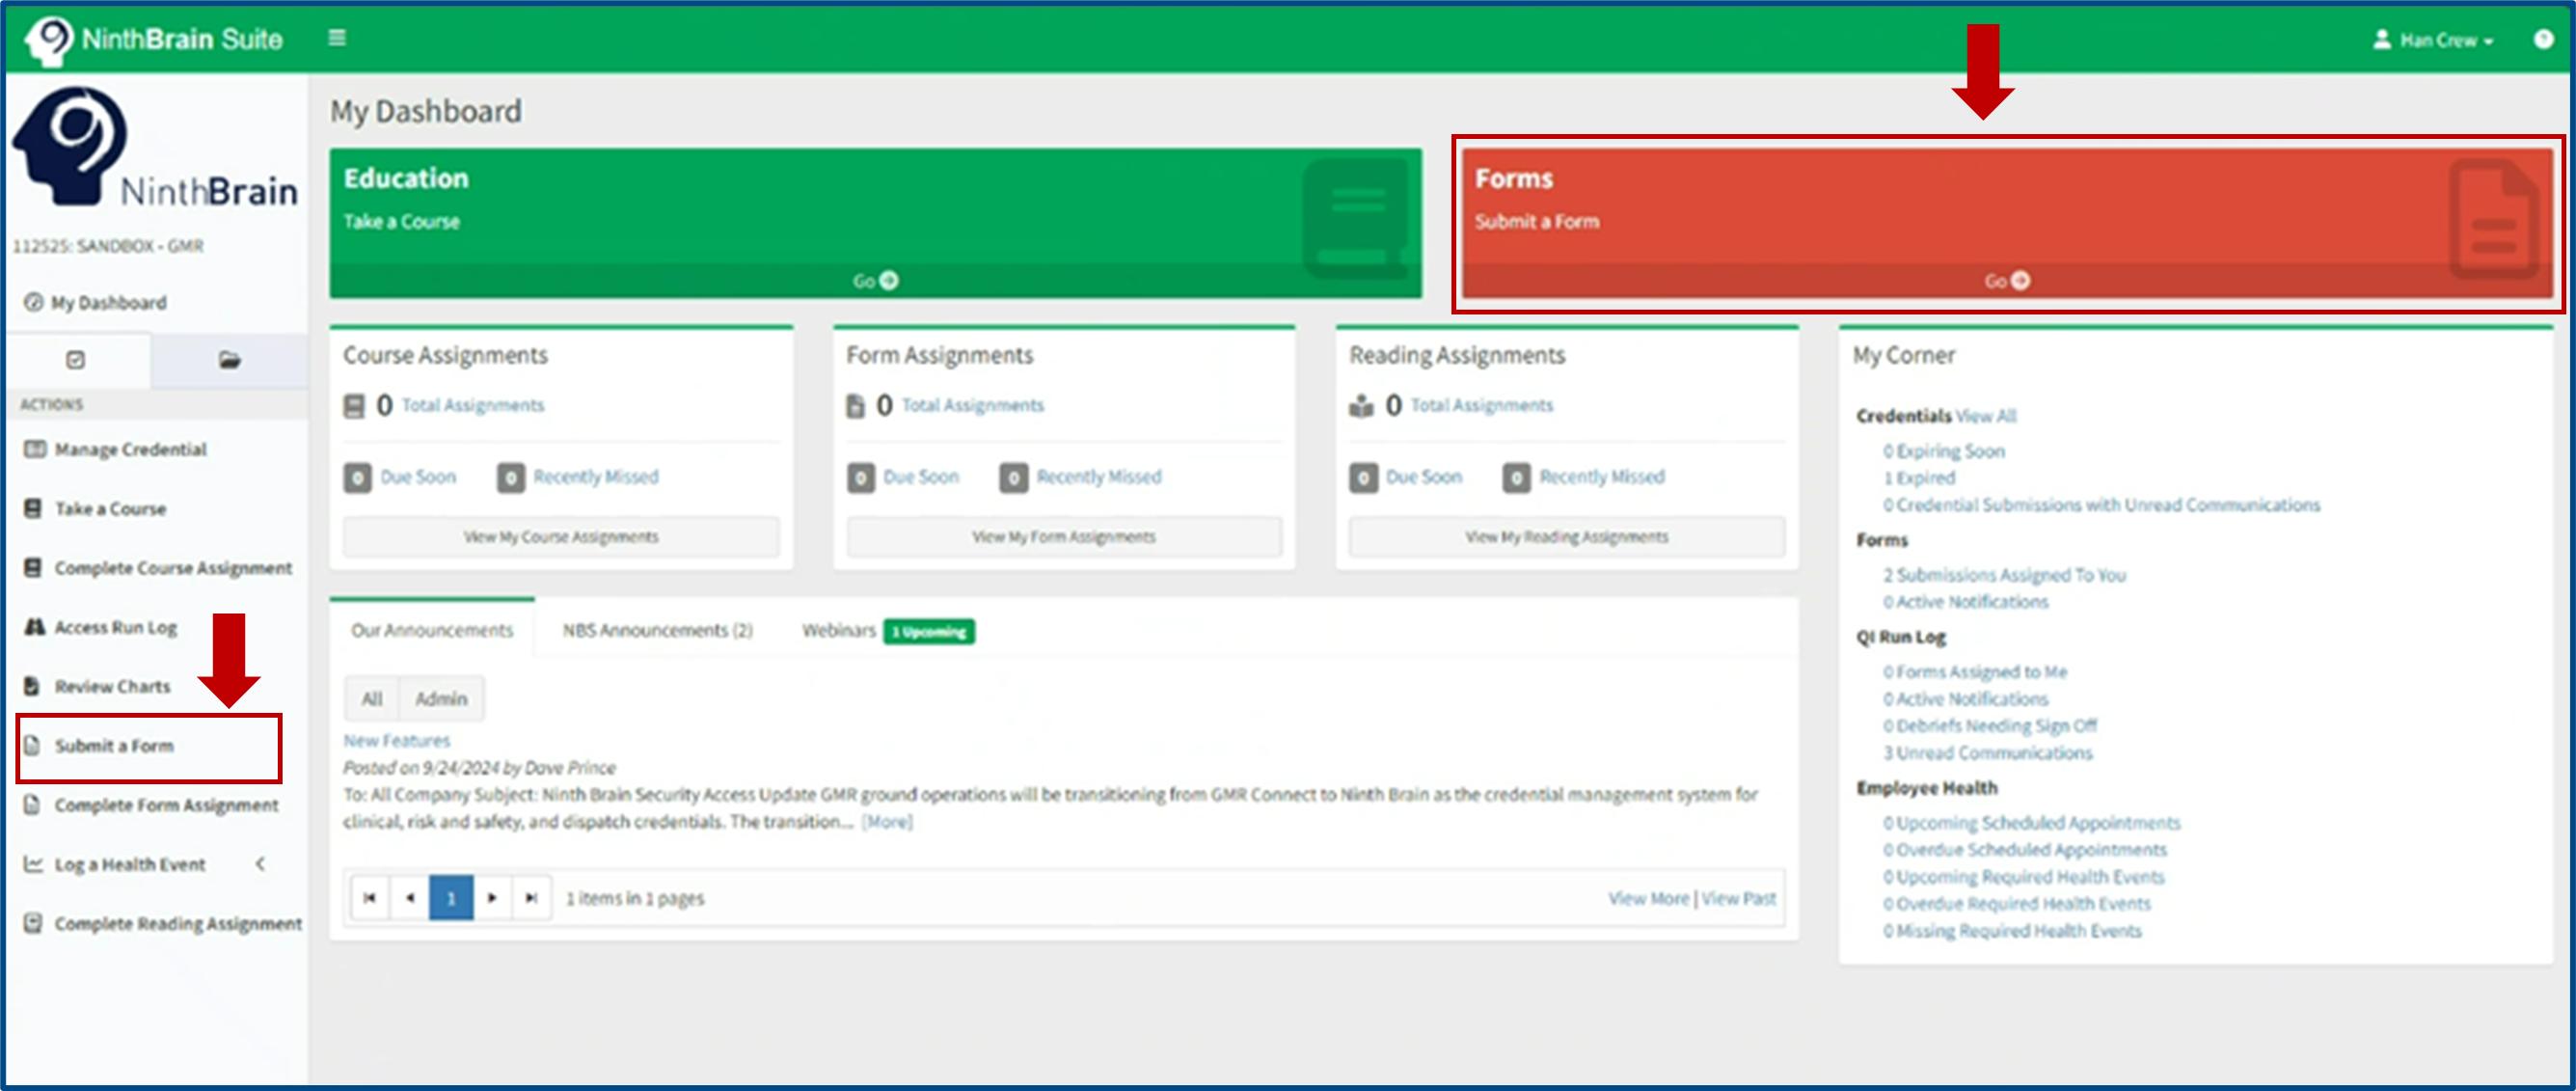Viewport: 2576px width, 1091px height.
Task: Open 0 Forms Assigned to Me
Action: [1975, 672]
